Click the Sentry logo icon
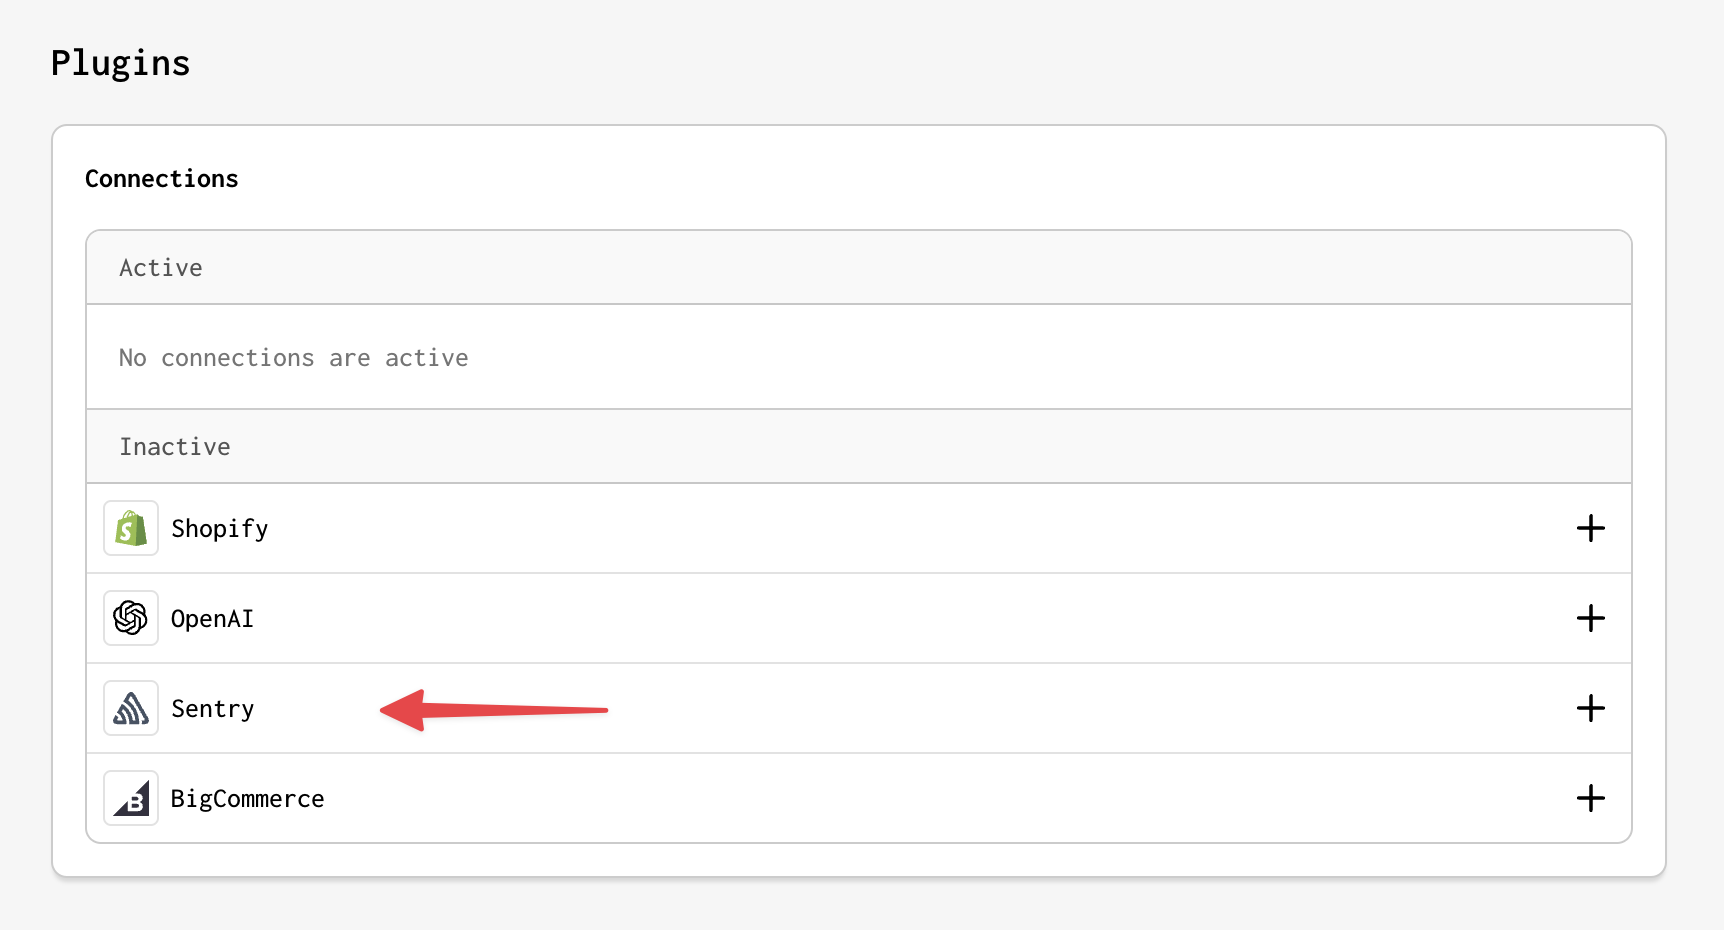Viewport: 1724px width, 930px height. click(131, 708)
